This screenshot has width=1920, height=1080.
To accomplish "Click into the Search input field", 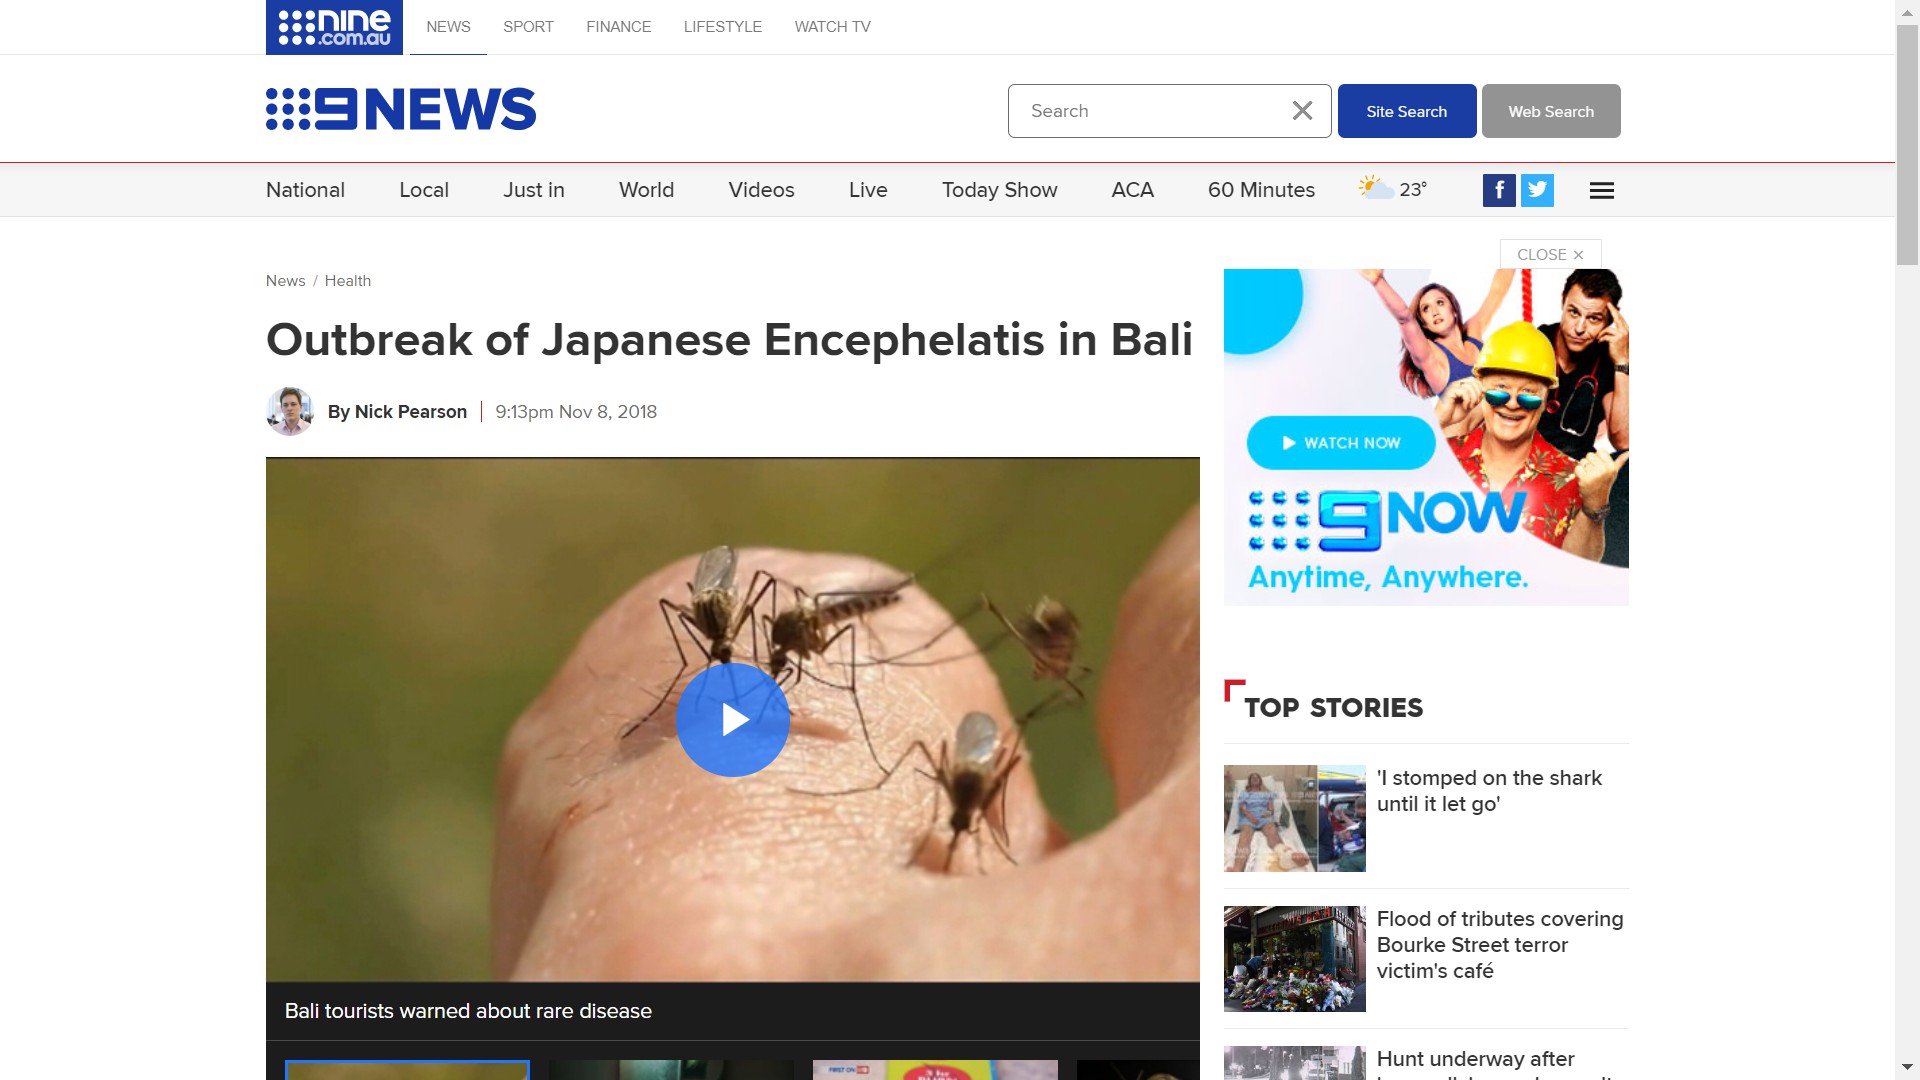I will (x=1150, y=111).
